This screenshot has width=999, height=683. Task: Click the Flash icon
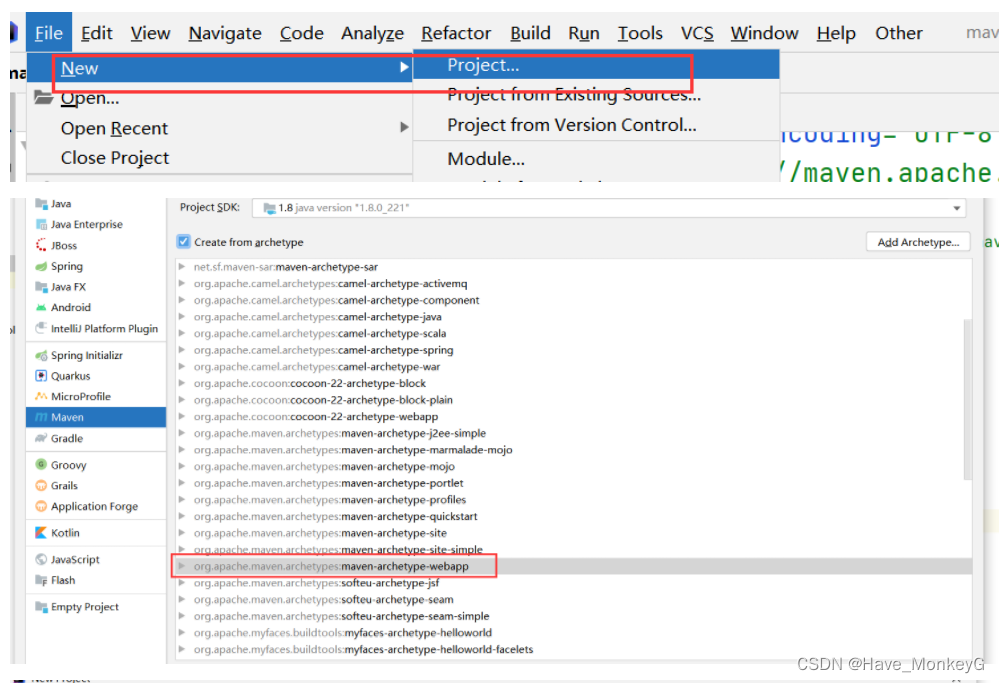pos(41,580)
